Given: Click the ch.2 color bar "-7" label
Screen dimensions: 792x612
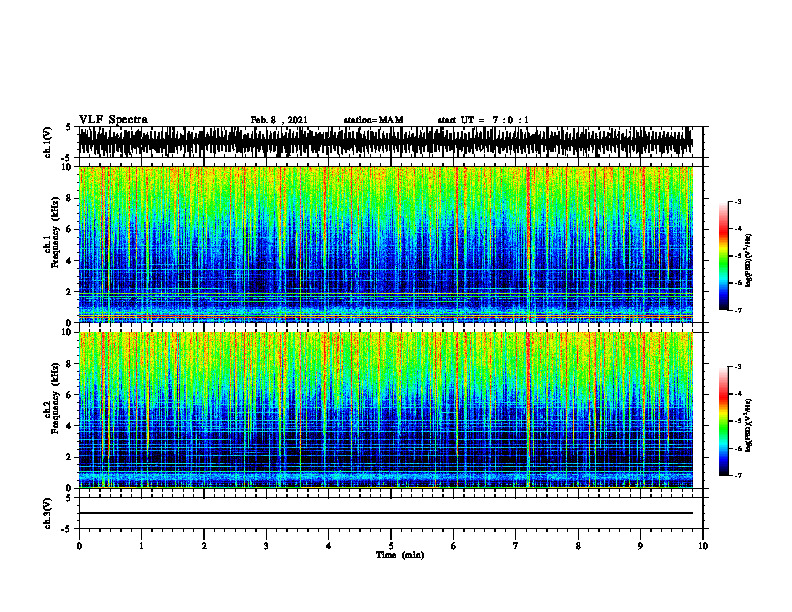Looking at the screenshot, I should (737, 475).
